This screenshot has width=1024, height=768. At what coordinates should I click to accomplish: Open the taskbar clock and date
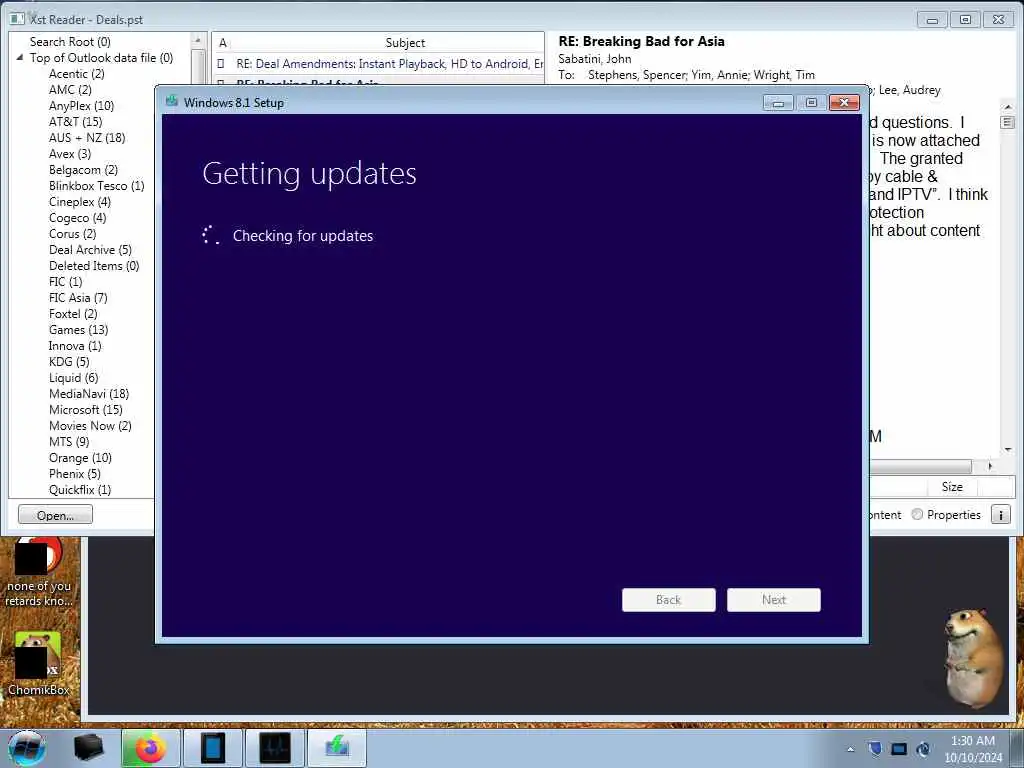pyautogui.click(x=972, y=749)
